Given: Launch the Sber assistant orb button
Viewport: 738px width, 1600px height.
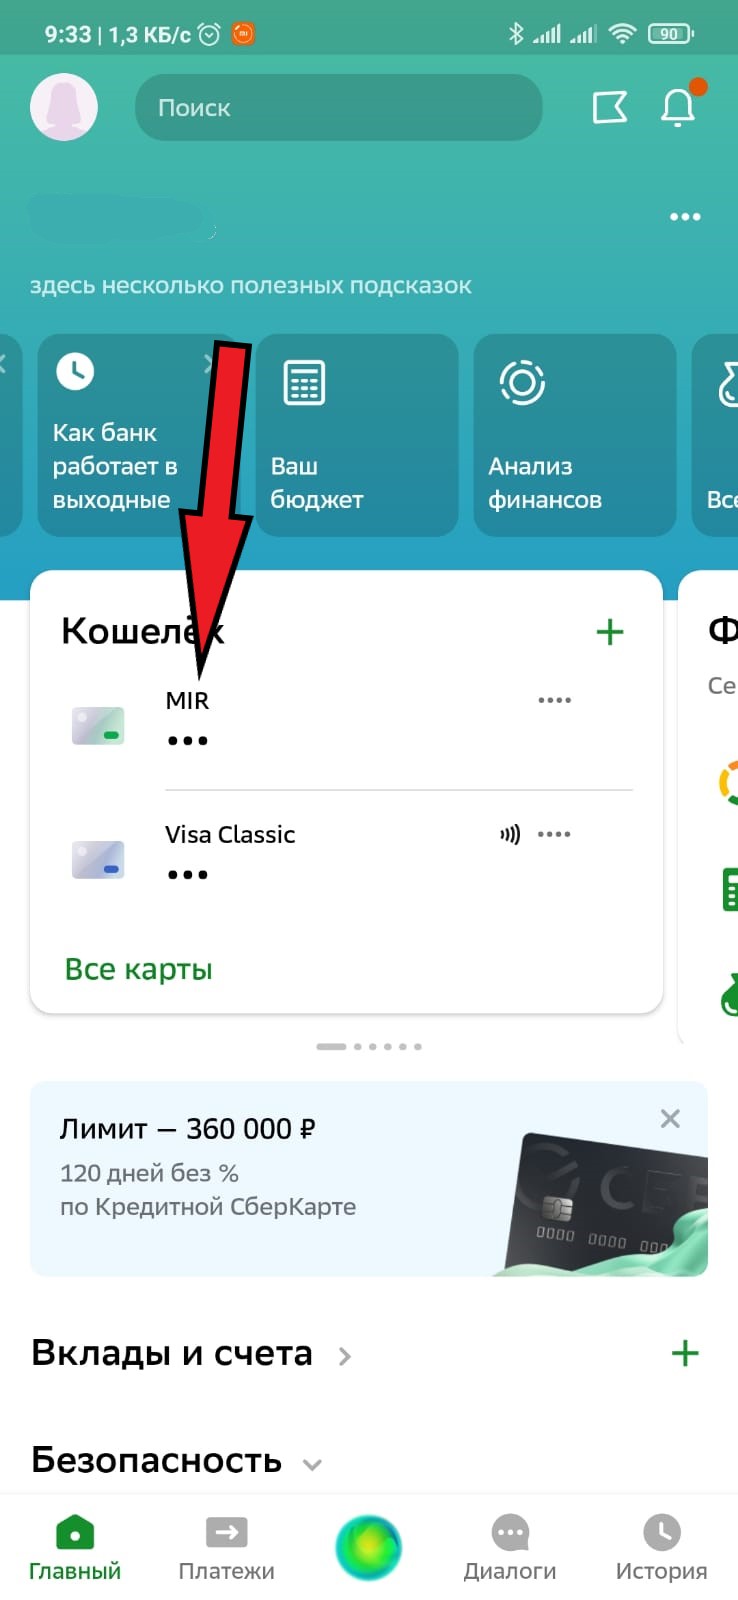Looking at the screenshot, I should point(369,1548).
